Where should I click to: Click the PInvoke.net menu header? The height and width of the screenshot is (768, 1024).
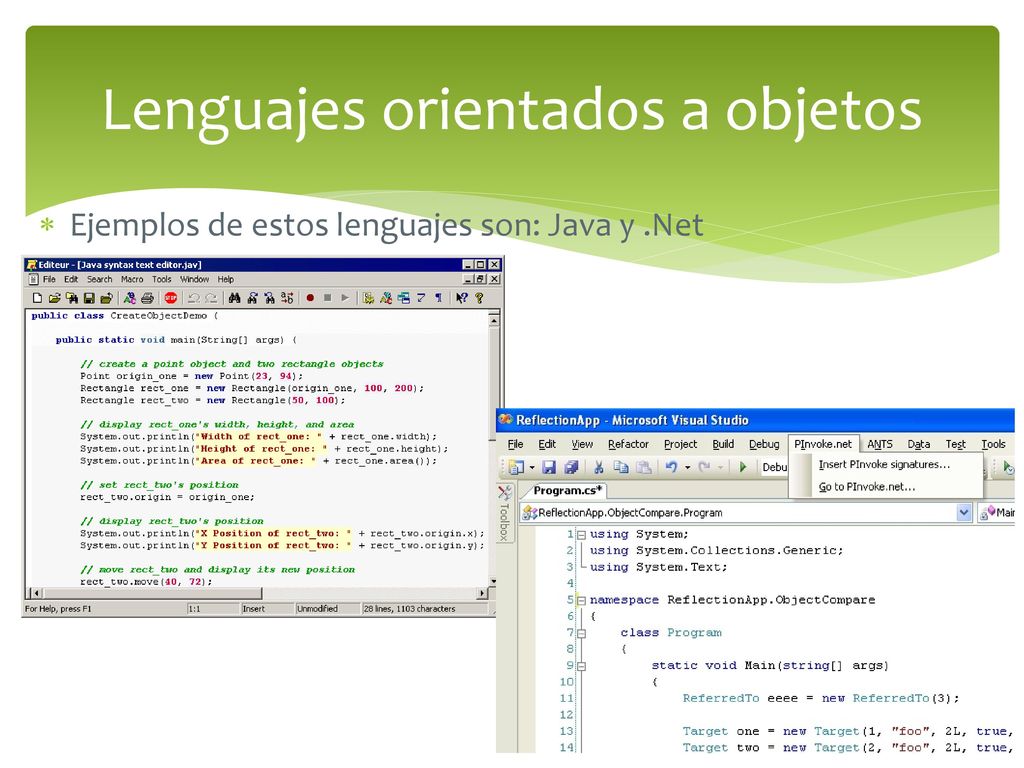click(x=823, y=444)
